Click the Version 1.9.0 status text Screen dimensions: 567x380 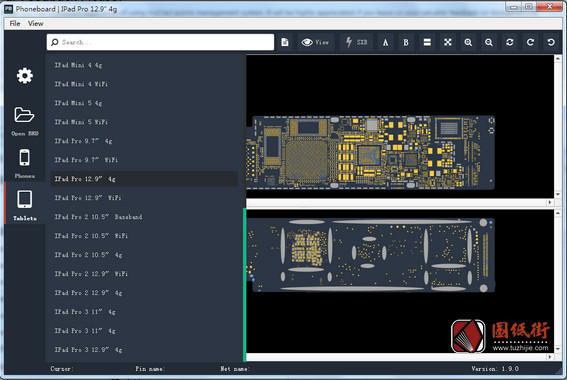495,369
